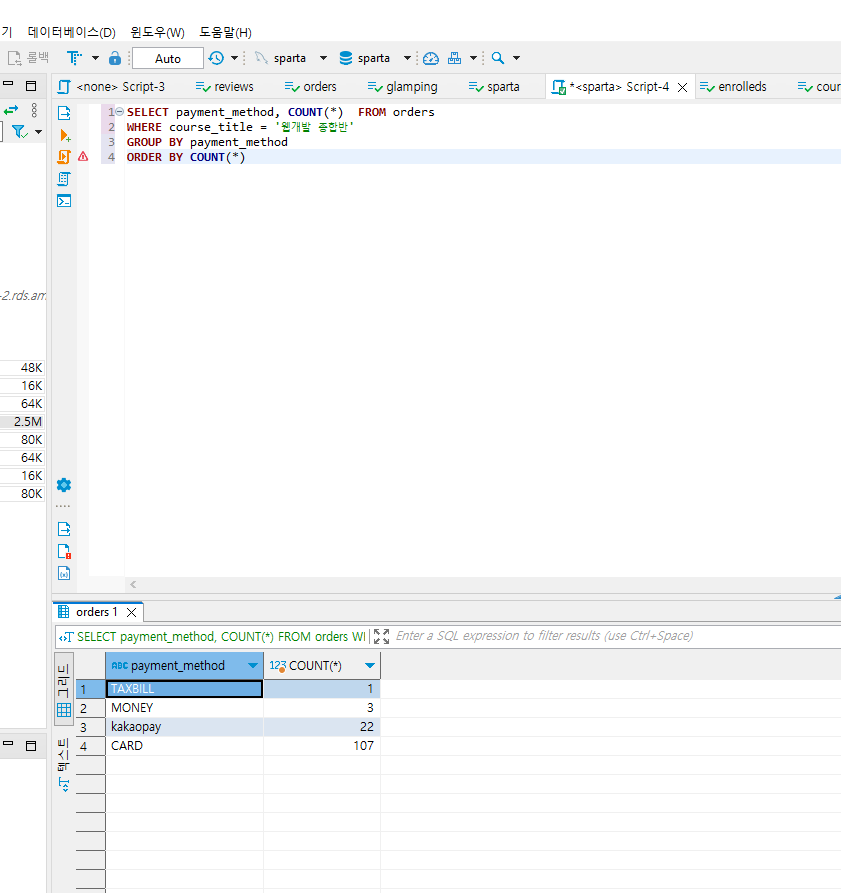Minimize the top navigator panel
Image resolution: width=841 pixels, height=893 pixels.
[8, 84]
